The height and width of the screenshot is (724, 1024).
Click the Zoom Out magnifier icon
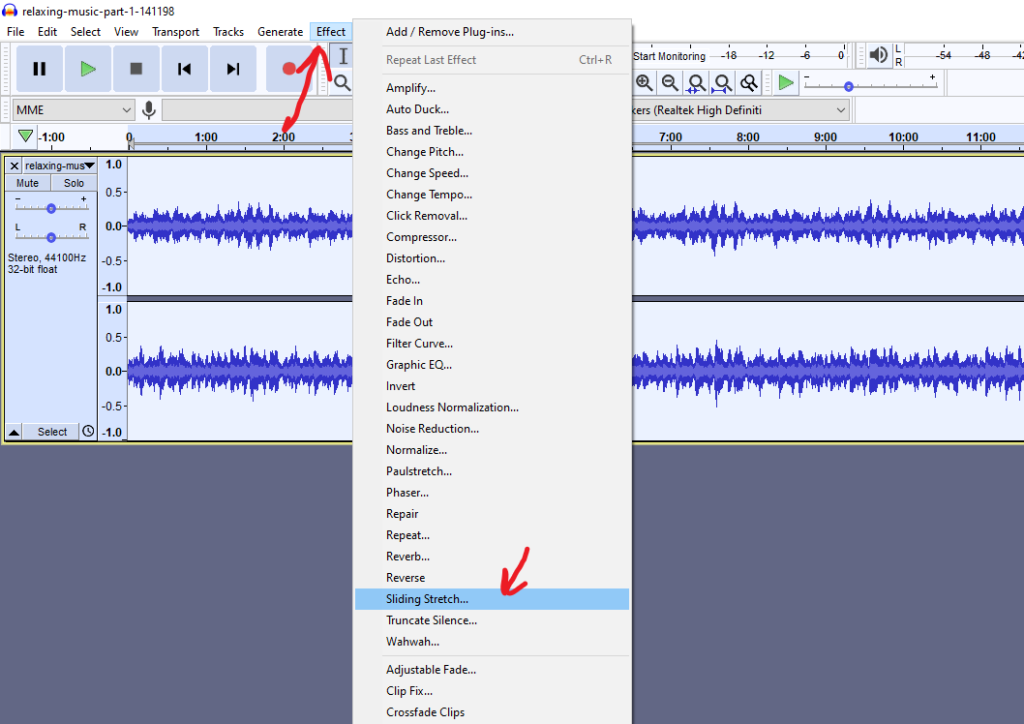click(x=670, y=83)
